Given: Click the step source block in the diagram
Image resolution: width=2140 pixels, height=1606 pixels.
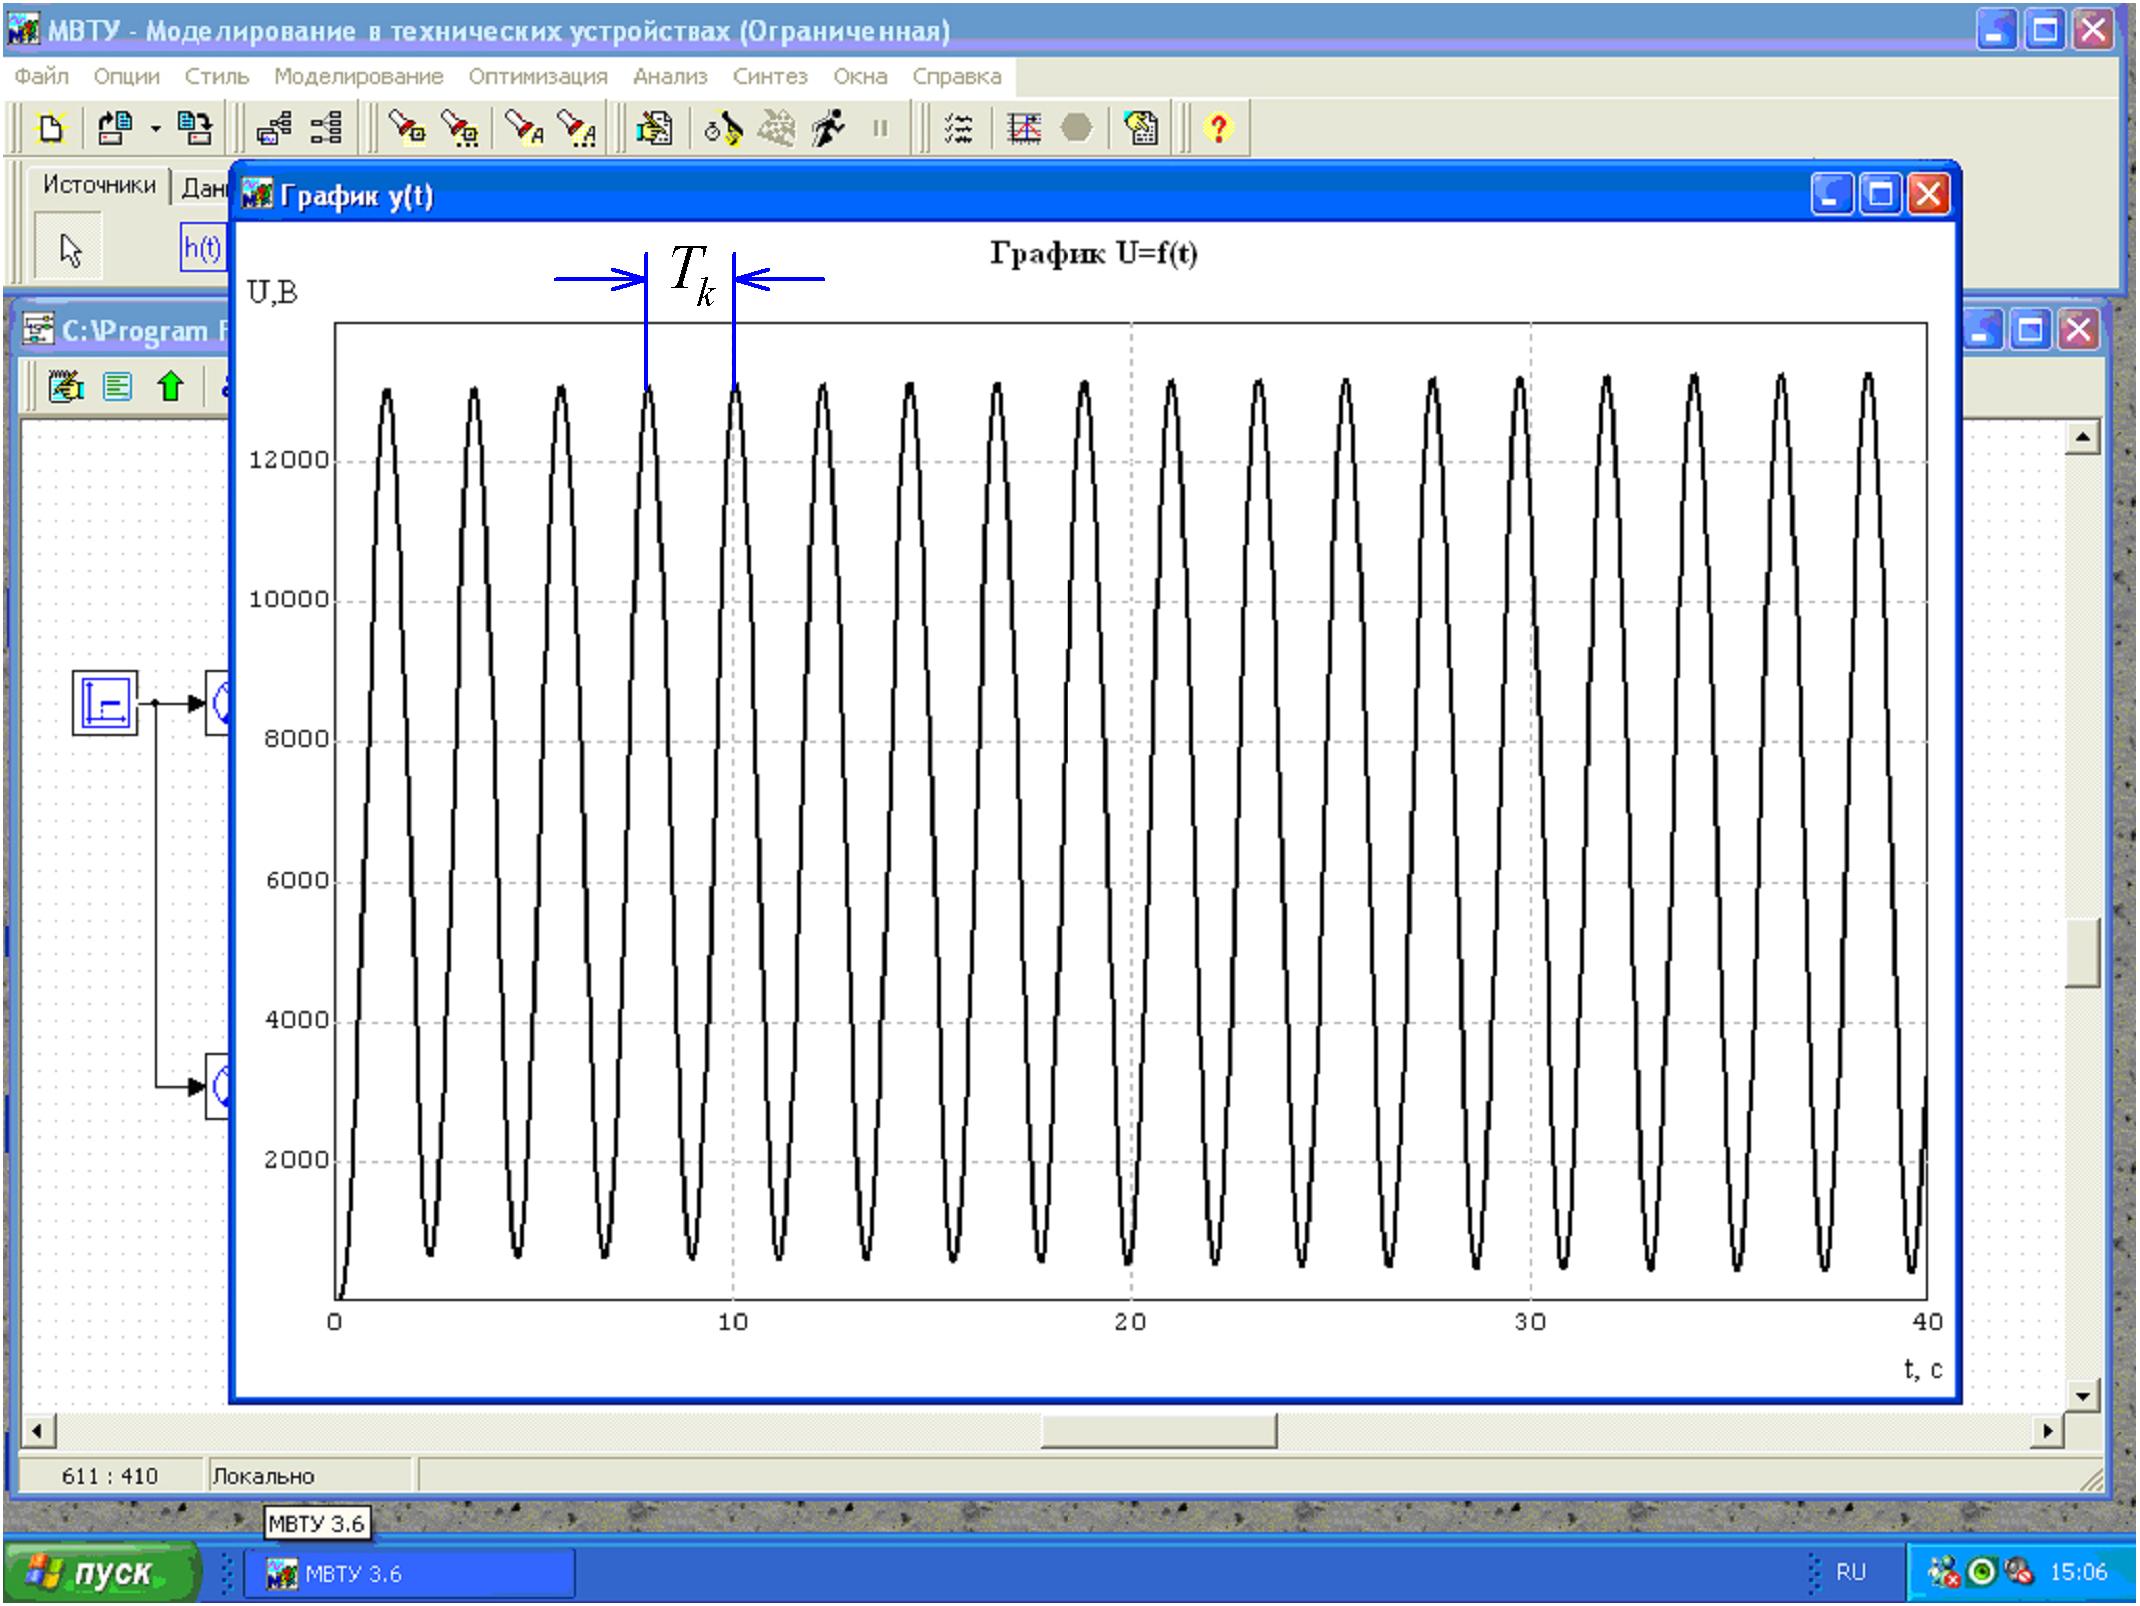Looking at the screenshot, I should (105, 703).
